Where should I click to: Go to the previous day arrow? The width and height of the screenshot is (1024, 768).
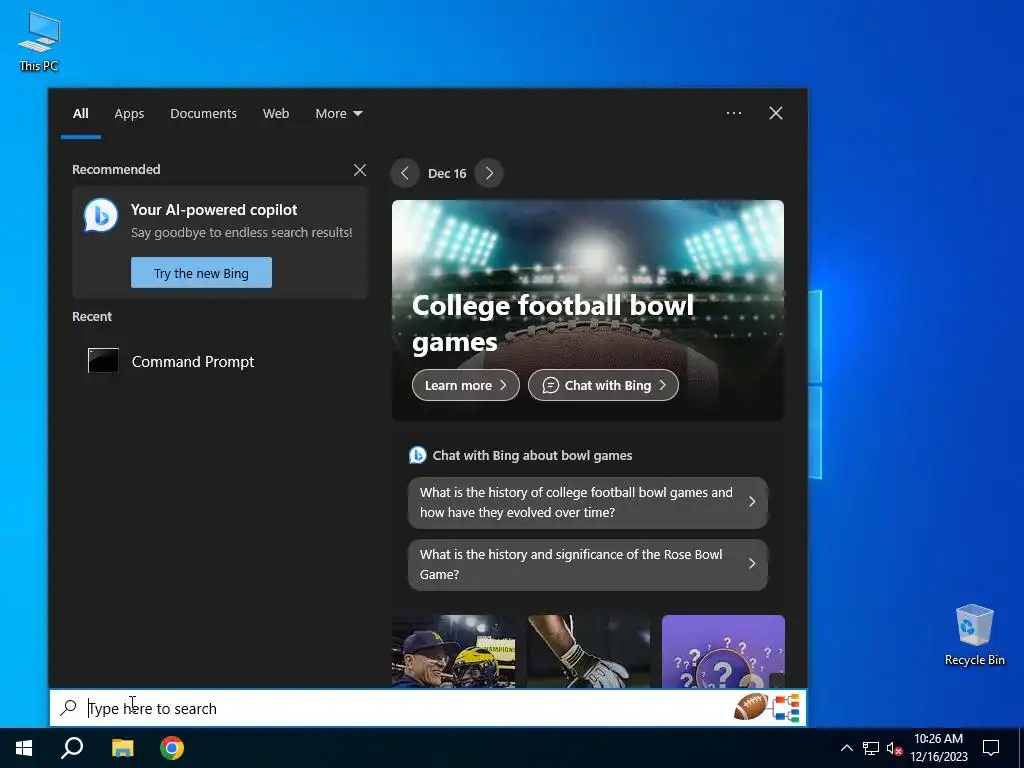tap(405, 173)
